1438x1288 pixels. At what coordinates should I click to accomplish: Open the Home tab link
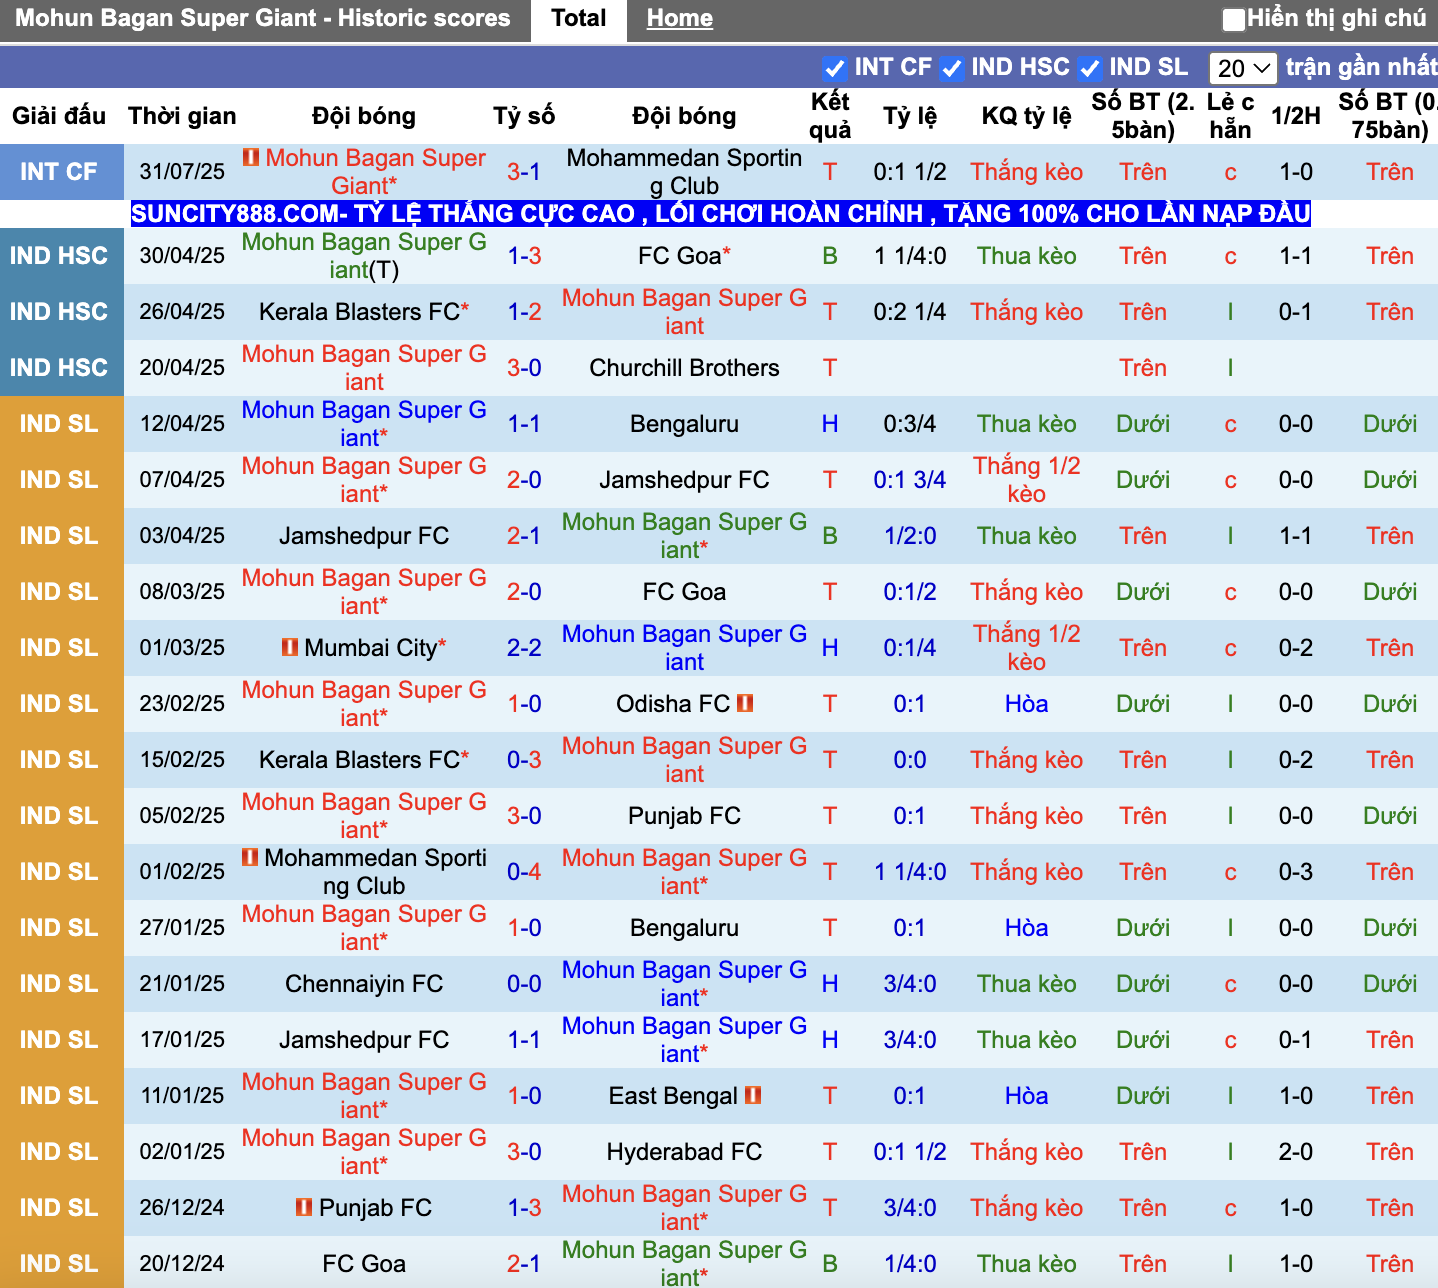680,19
